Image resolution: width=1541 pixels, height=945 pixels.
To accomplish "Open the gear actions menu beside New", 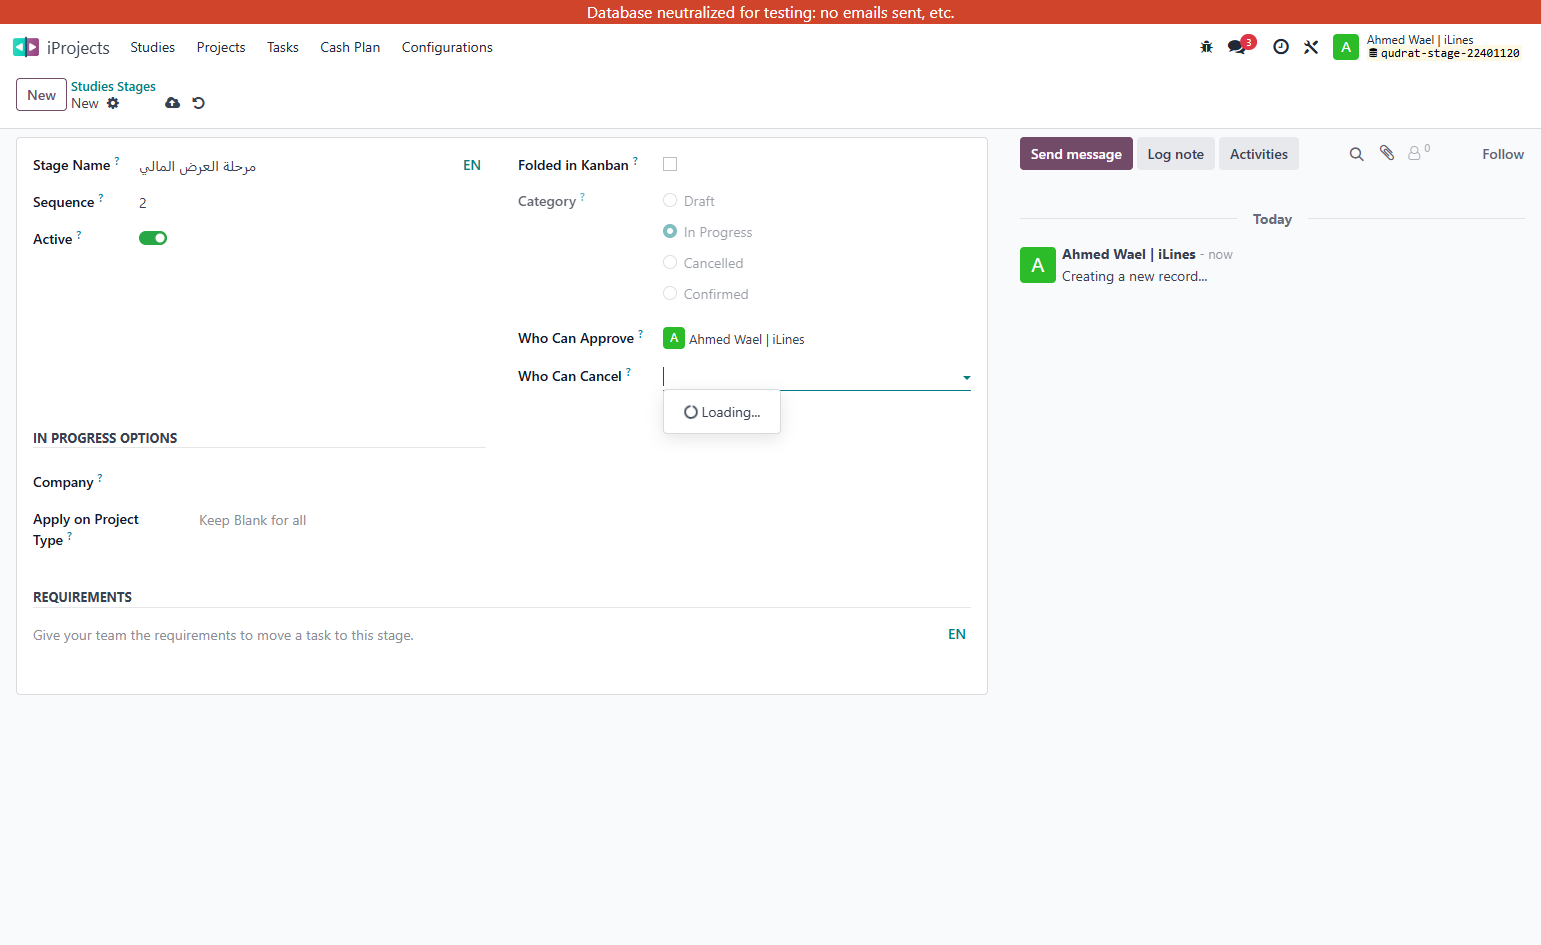I will (x=113, y=103).
